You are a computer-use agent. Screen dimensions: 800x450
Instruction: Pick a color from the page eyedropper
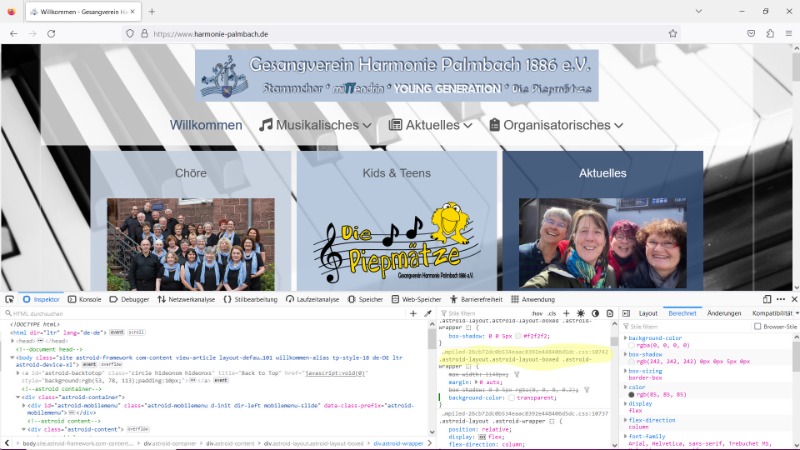point(428,313)
